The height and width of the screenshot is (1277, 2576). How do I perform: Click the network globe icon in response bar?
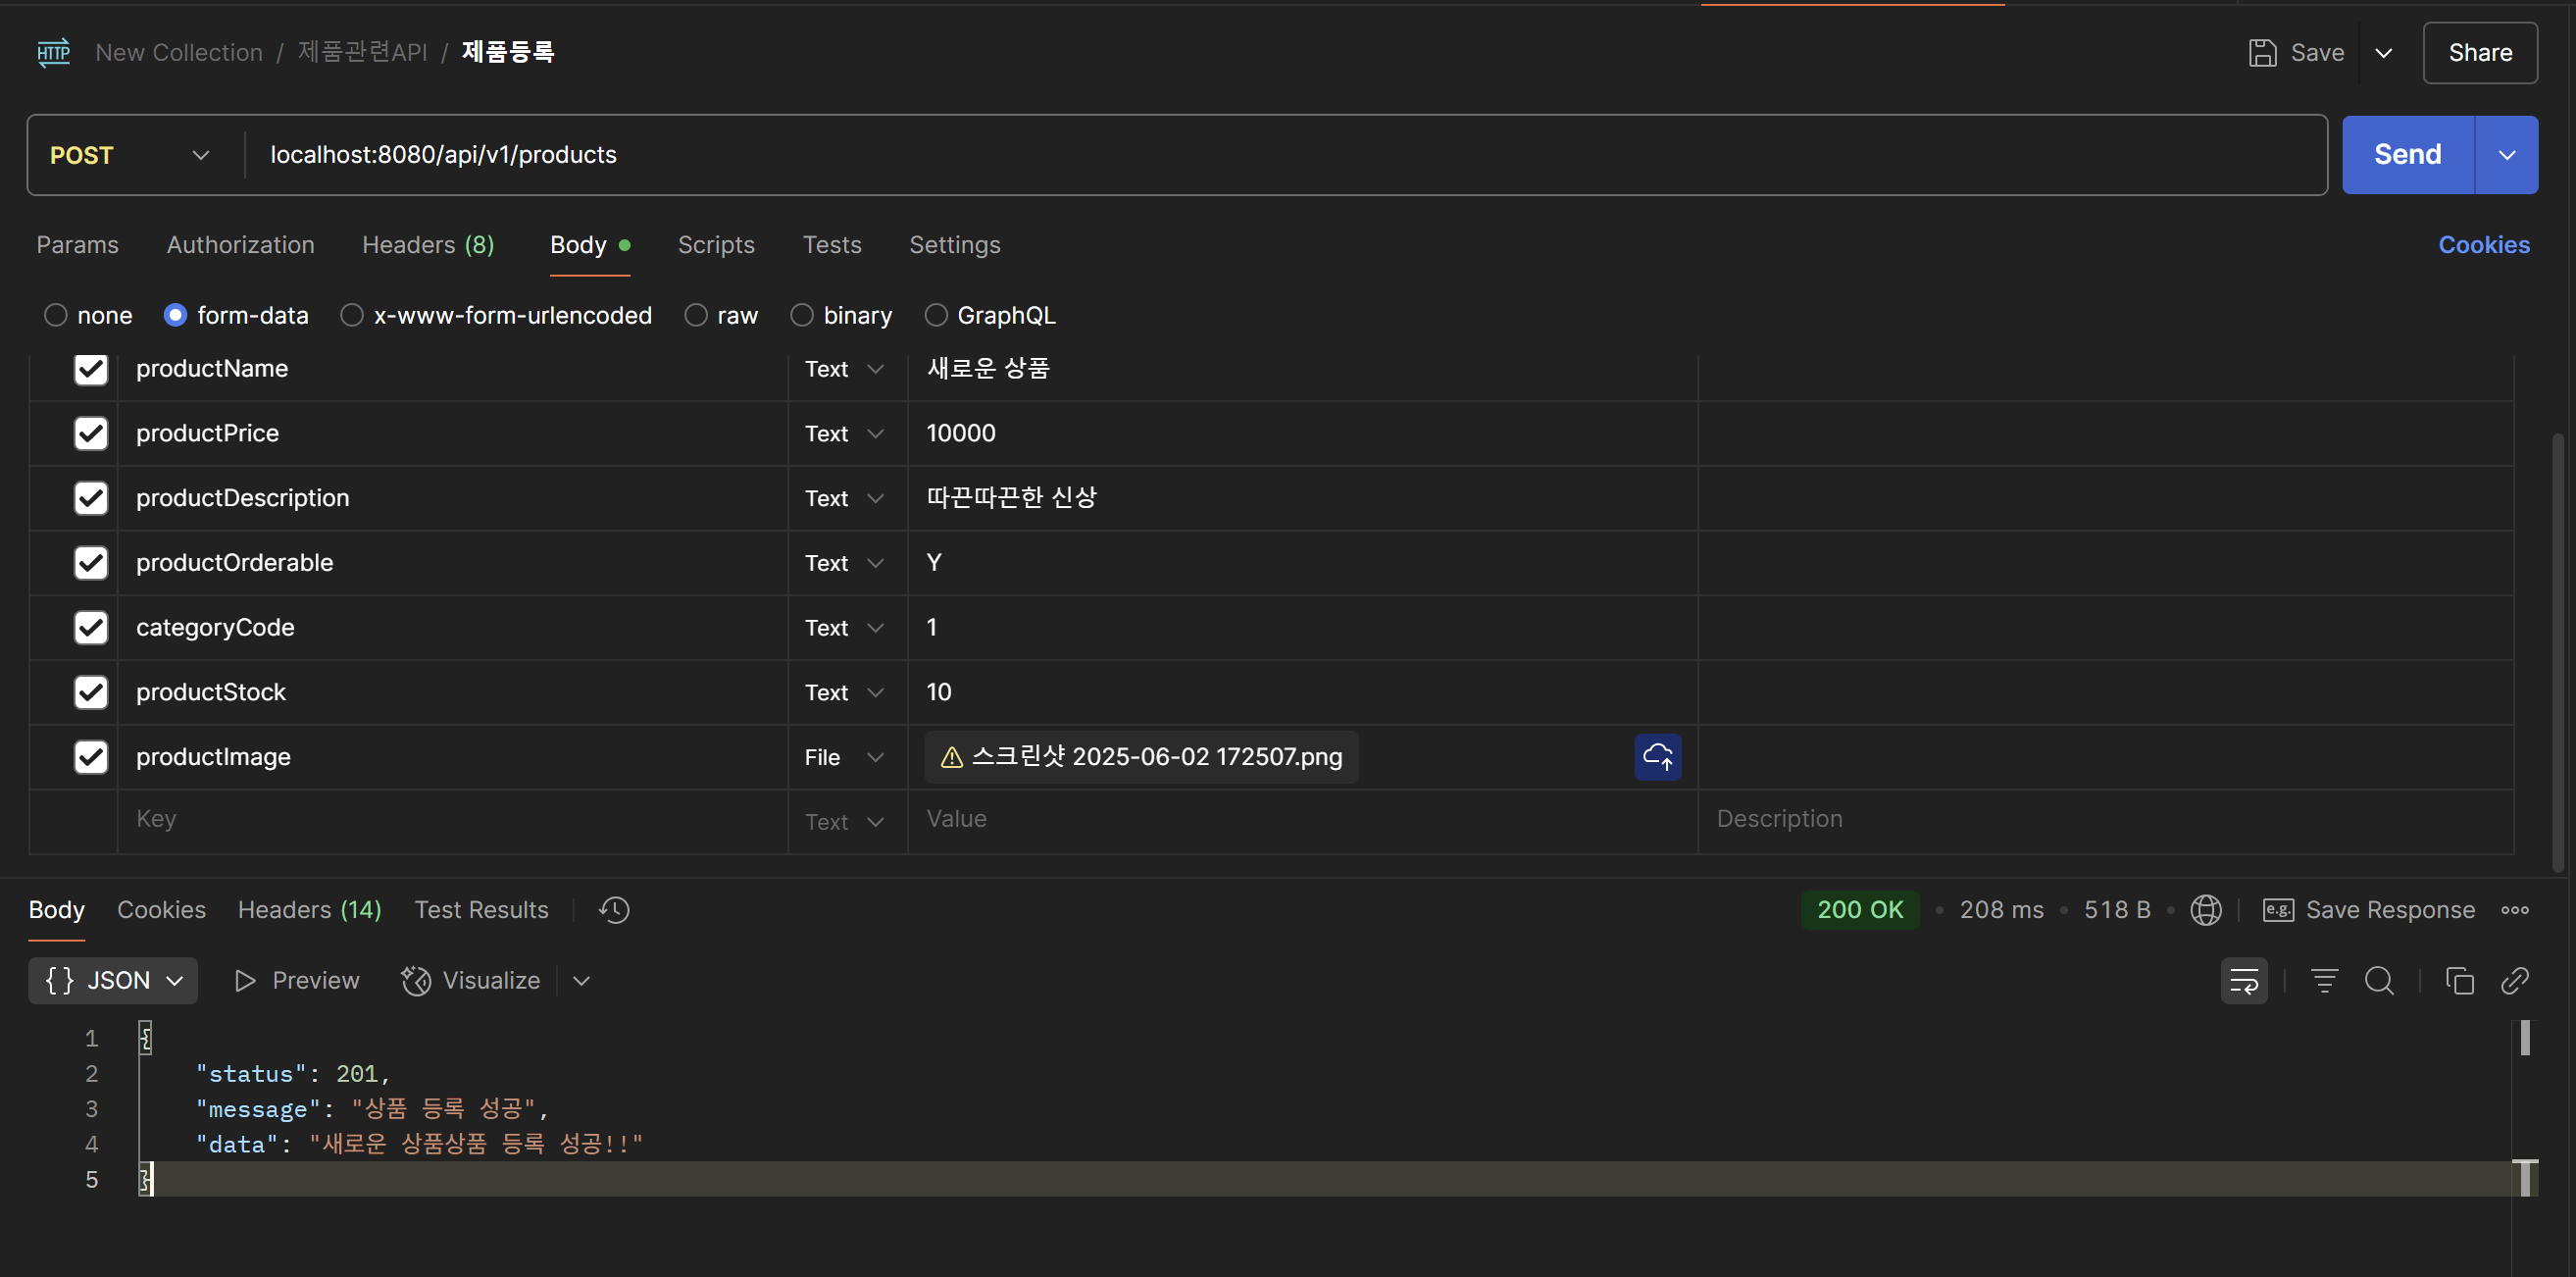[x=2206, y=910]
